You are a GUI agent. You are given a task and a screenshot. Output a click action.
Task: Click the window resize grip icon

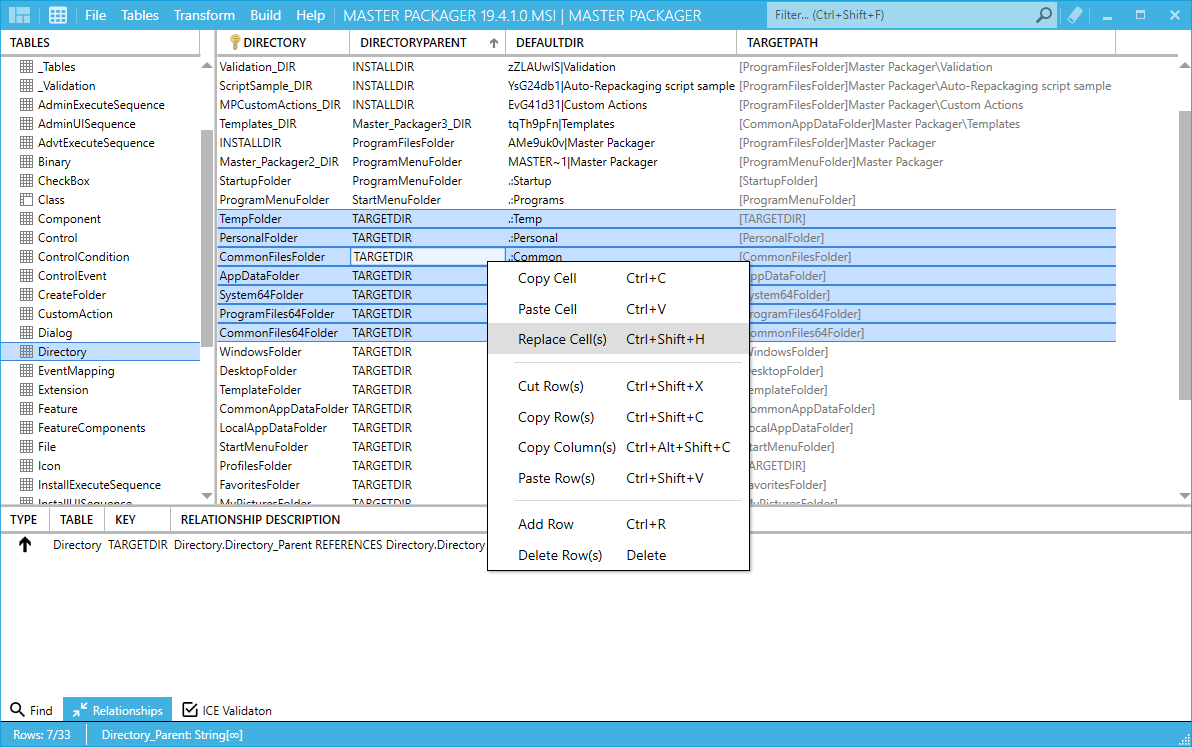[x=1184, y=739]
